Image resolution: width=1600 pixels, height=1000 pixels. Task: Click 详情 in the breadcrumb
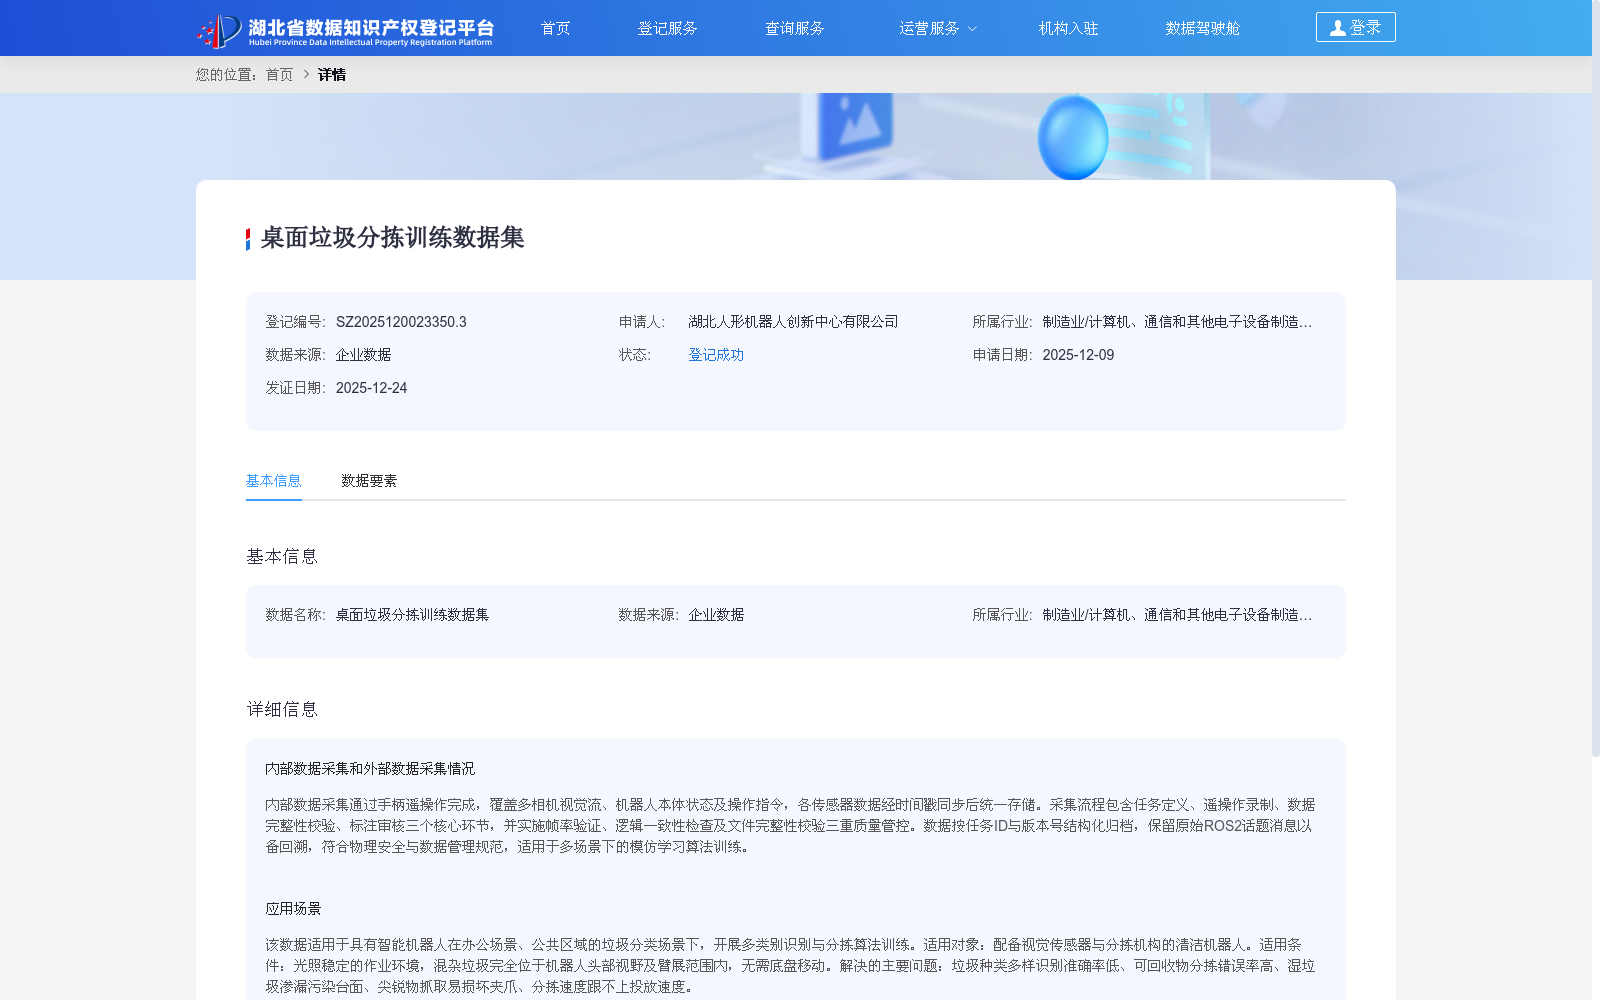(x=332, y=75)
